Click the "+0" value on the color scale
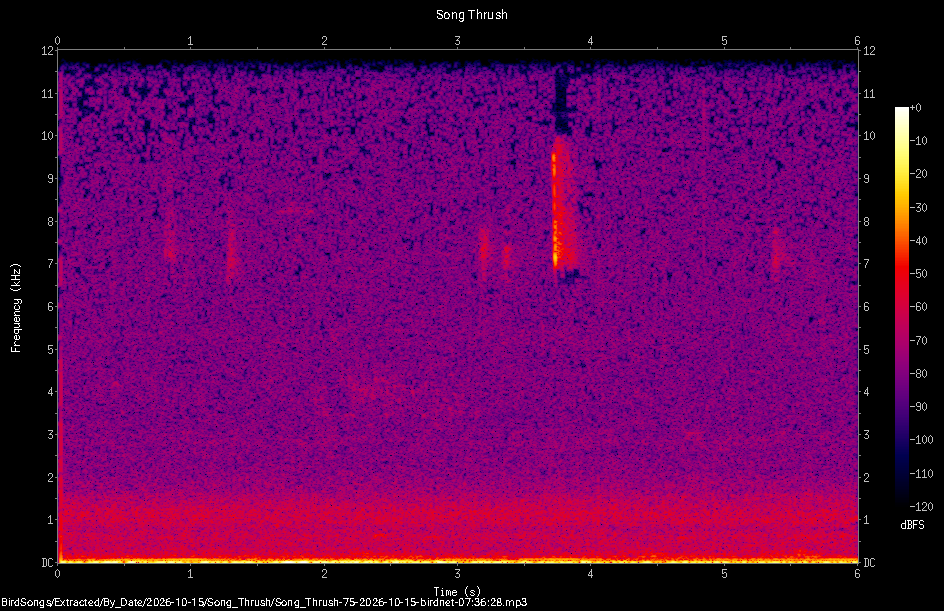 pos(915,108)
